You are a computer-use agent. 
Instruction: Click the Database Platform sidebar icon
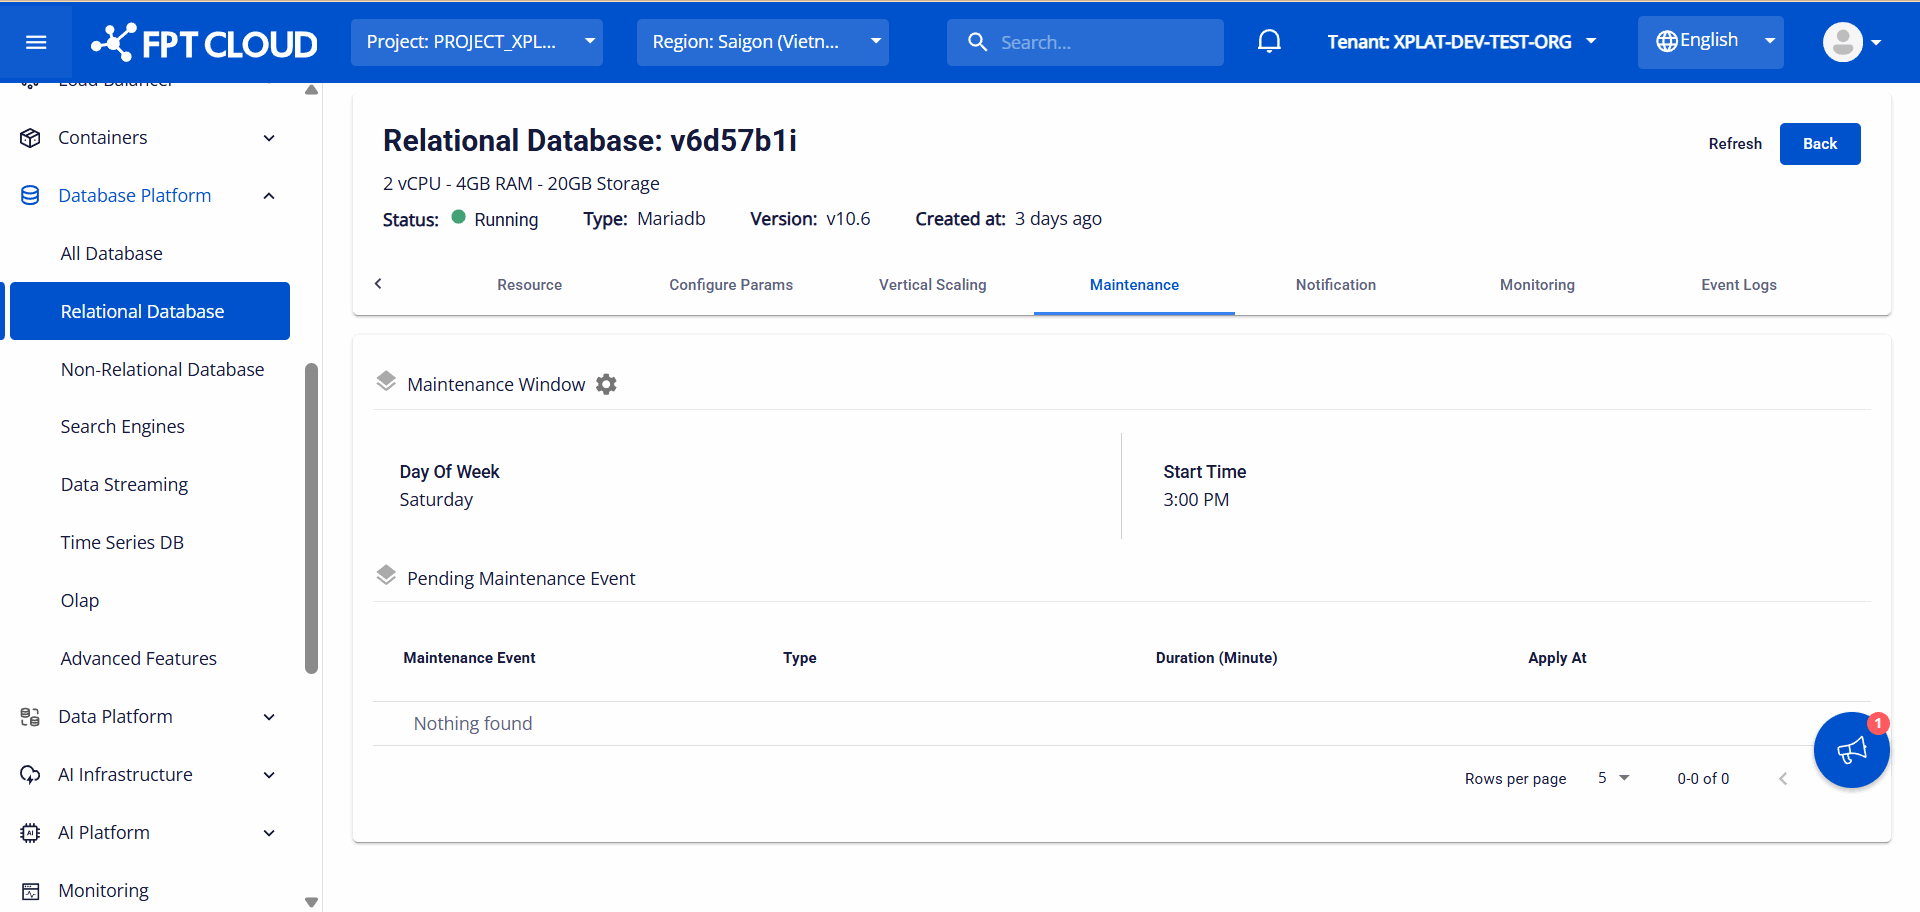pyautogui.click(x=30, y=195)
